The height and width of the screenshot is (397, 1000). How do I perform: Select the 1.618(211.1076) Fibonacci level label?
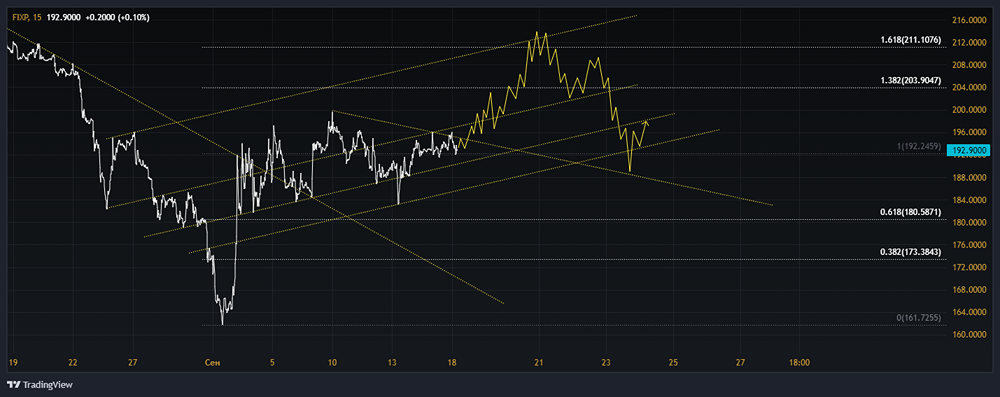click(x=910, y=40)
